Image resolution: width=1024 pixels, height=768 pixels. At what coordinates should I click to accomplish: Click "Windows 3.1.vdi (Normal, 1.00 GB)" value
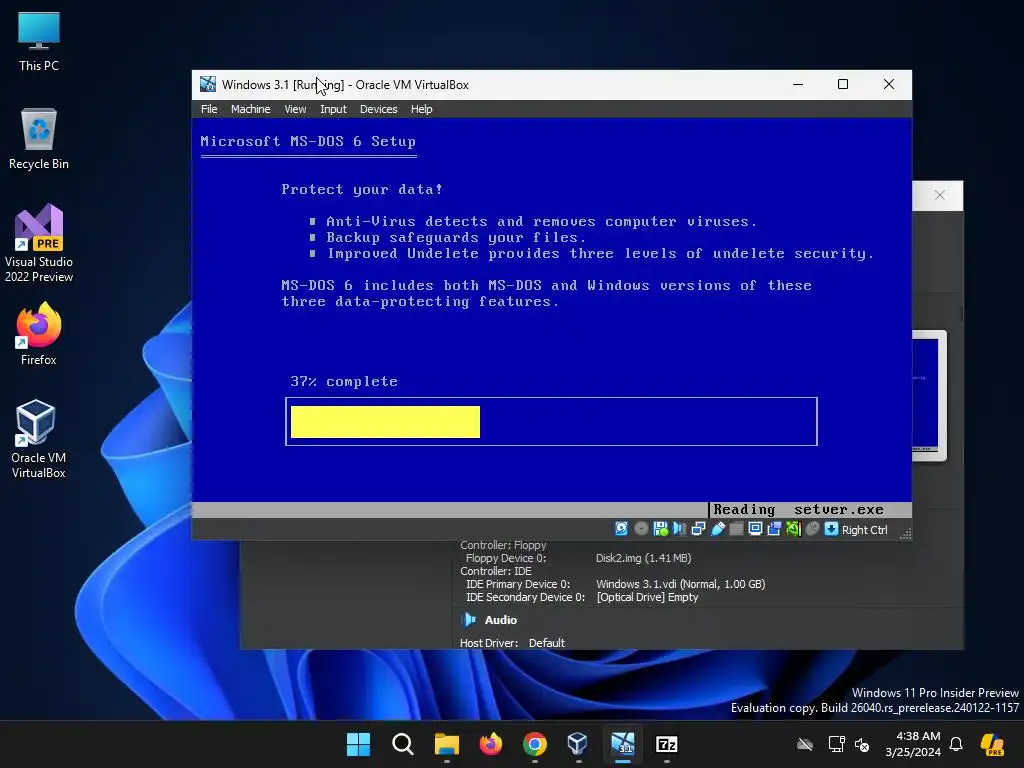[x=680, y=584]
